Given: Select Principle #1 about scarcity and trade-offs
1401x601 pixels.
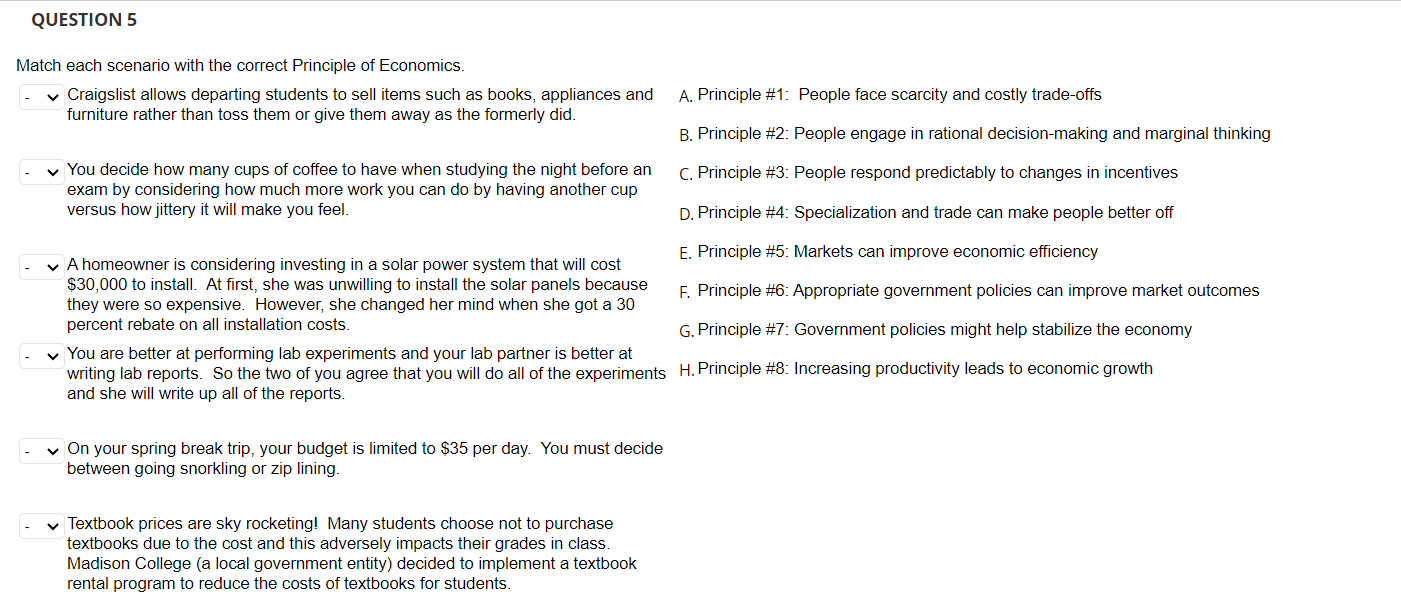Looking at the screenshot, I should [x=898, y=94].
